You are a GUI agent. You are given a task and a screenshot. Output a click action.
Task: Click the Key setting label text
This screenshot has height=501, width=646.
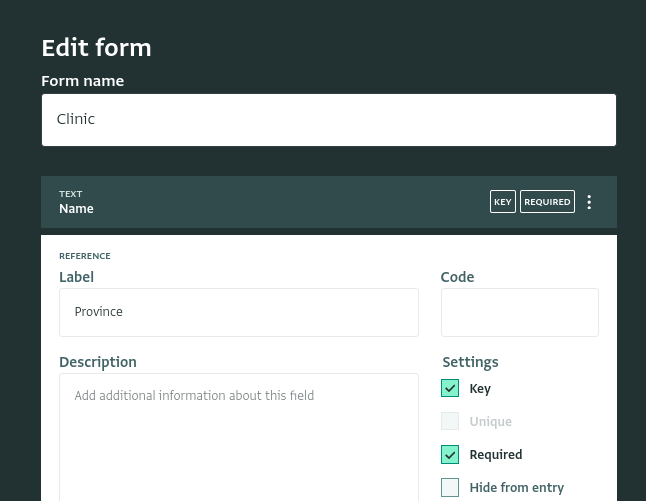(x=480, y=389)
